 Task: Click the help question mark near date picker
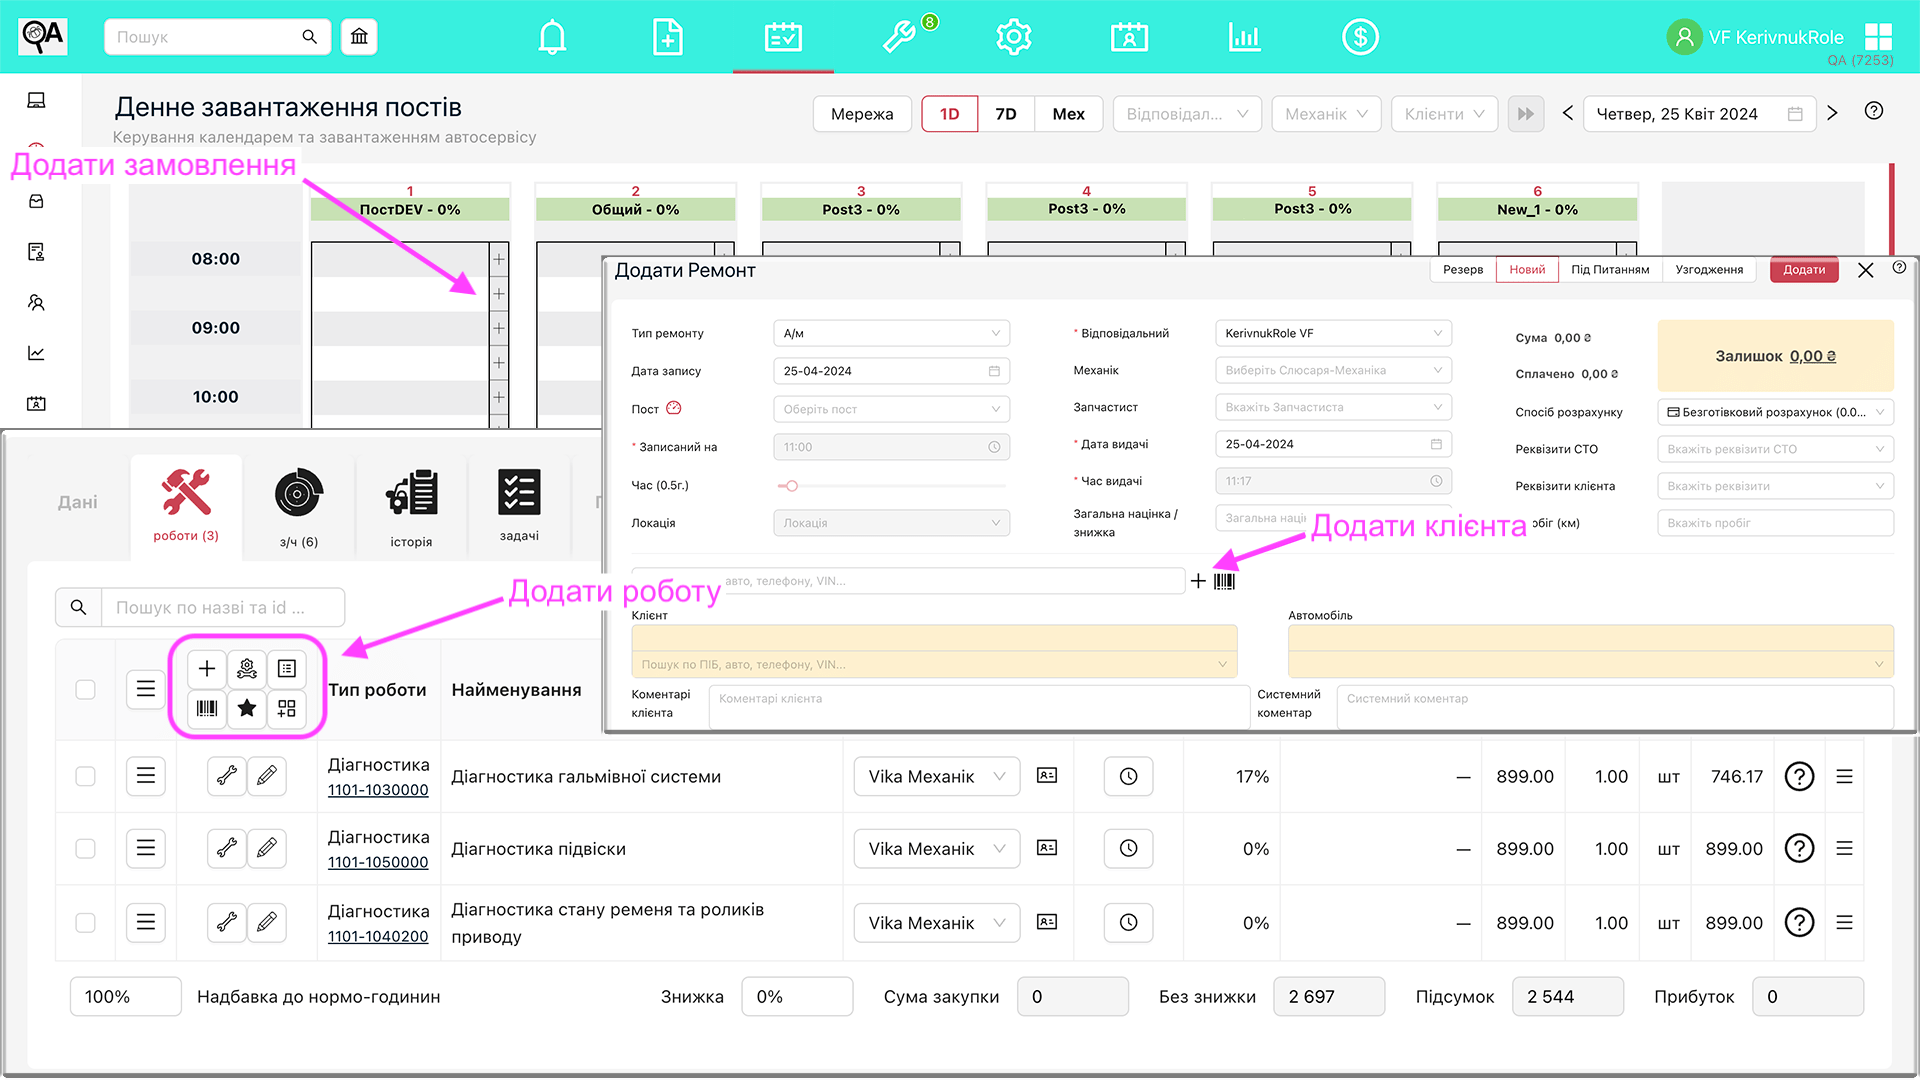pos(1874,111)
